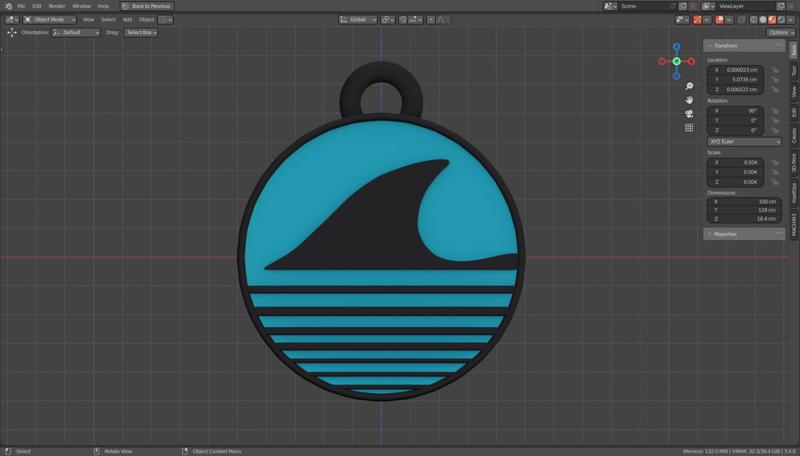
Task: Open the snapping options dropdown
Action: [415, 19]
